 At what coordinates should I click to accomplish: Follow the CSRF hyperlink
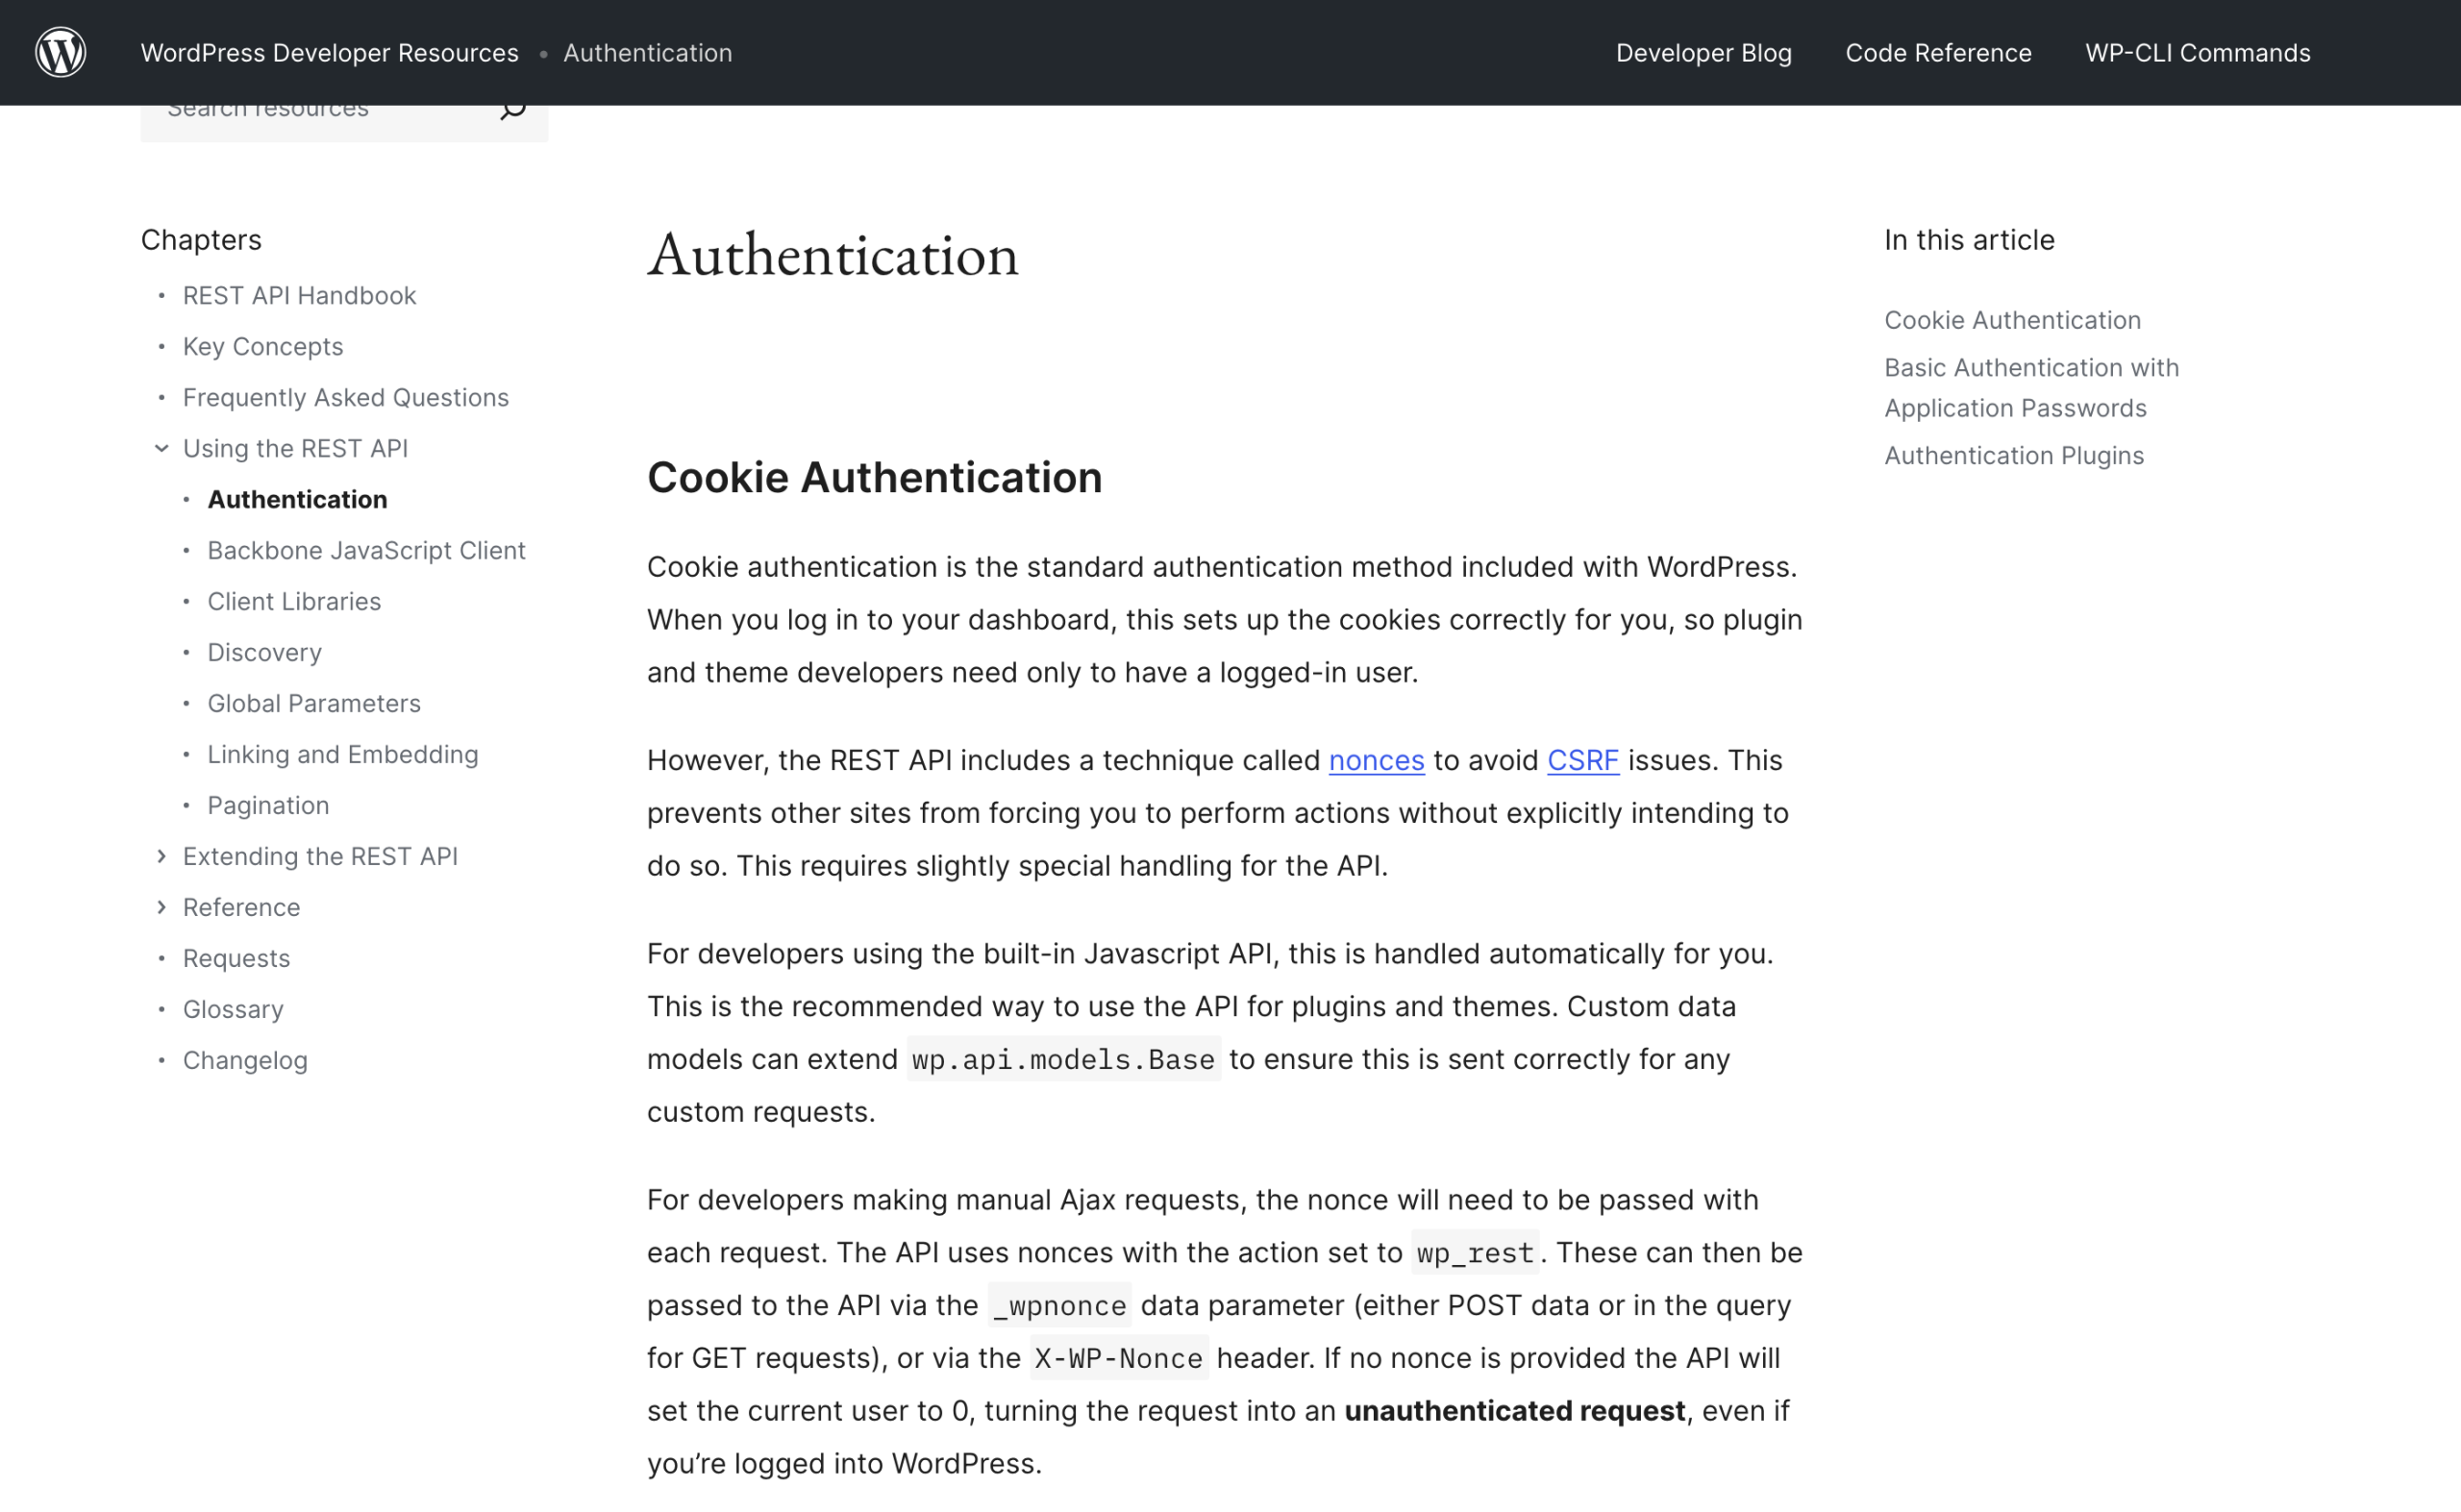(1583, 761)
